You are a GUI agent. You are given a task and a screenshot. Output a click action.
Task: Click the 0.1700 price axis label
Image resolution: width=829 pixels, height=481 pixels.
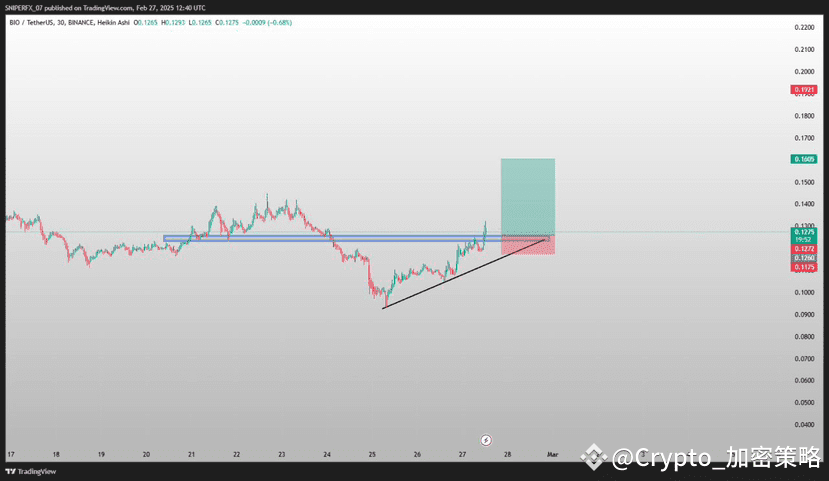pos(804,138)
